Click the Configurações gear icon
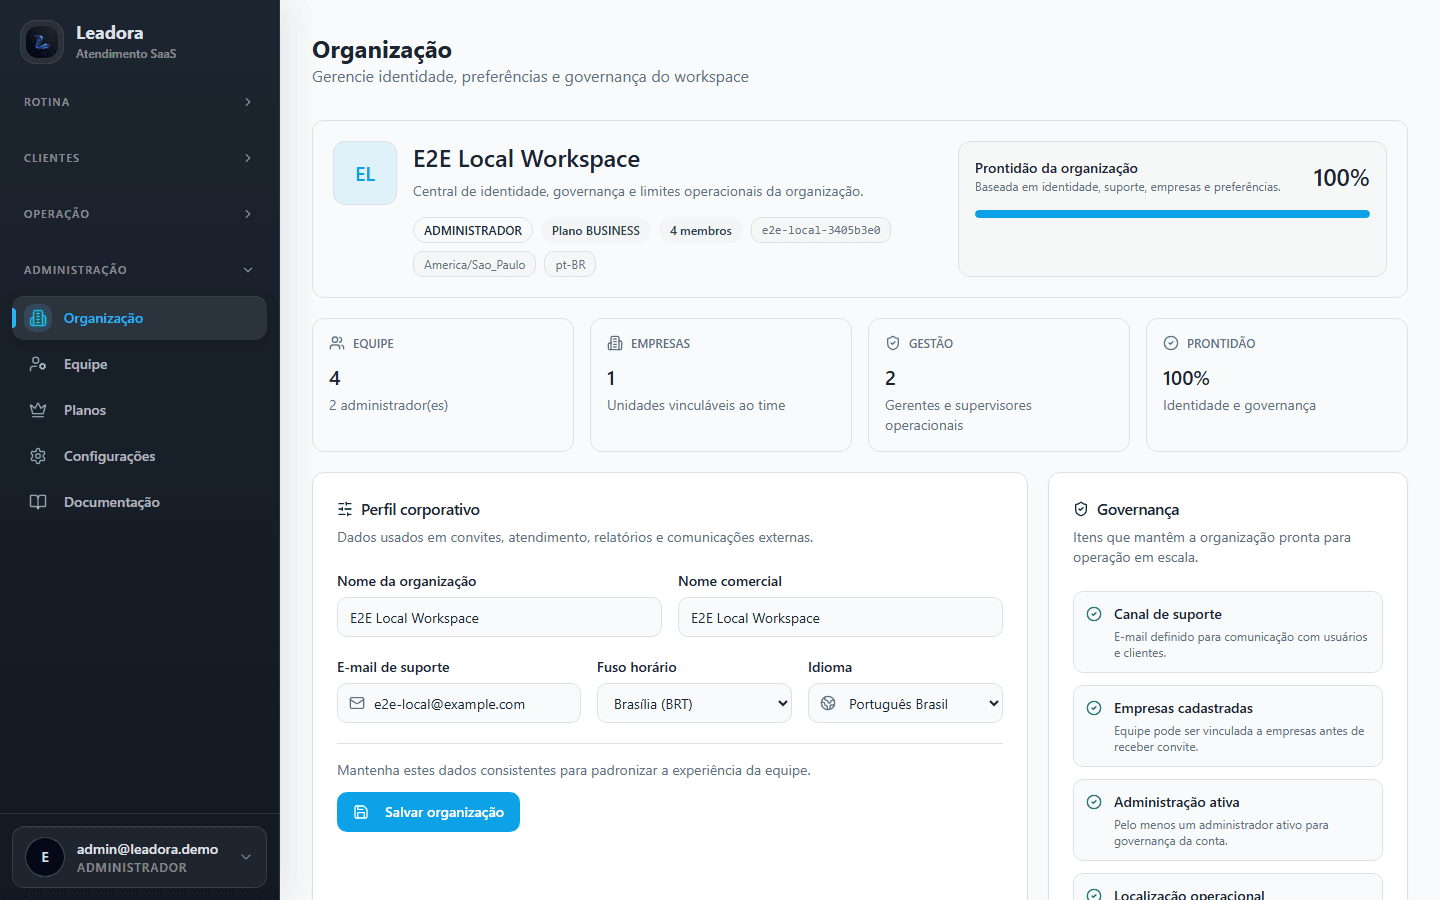The image size is (1440, 900). click(38, 456)
